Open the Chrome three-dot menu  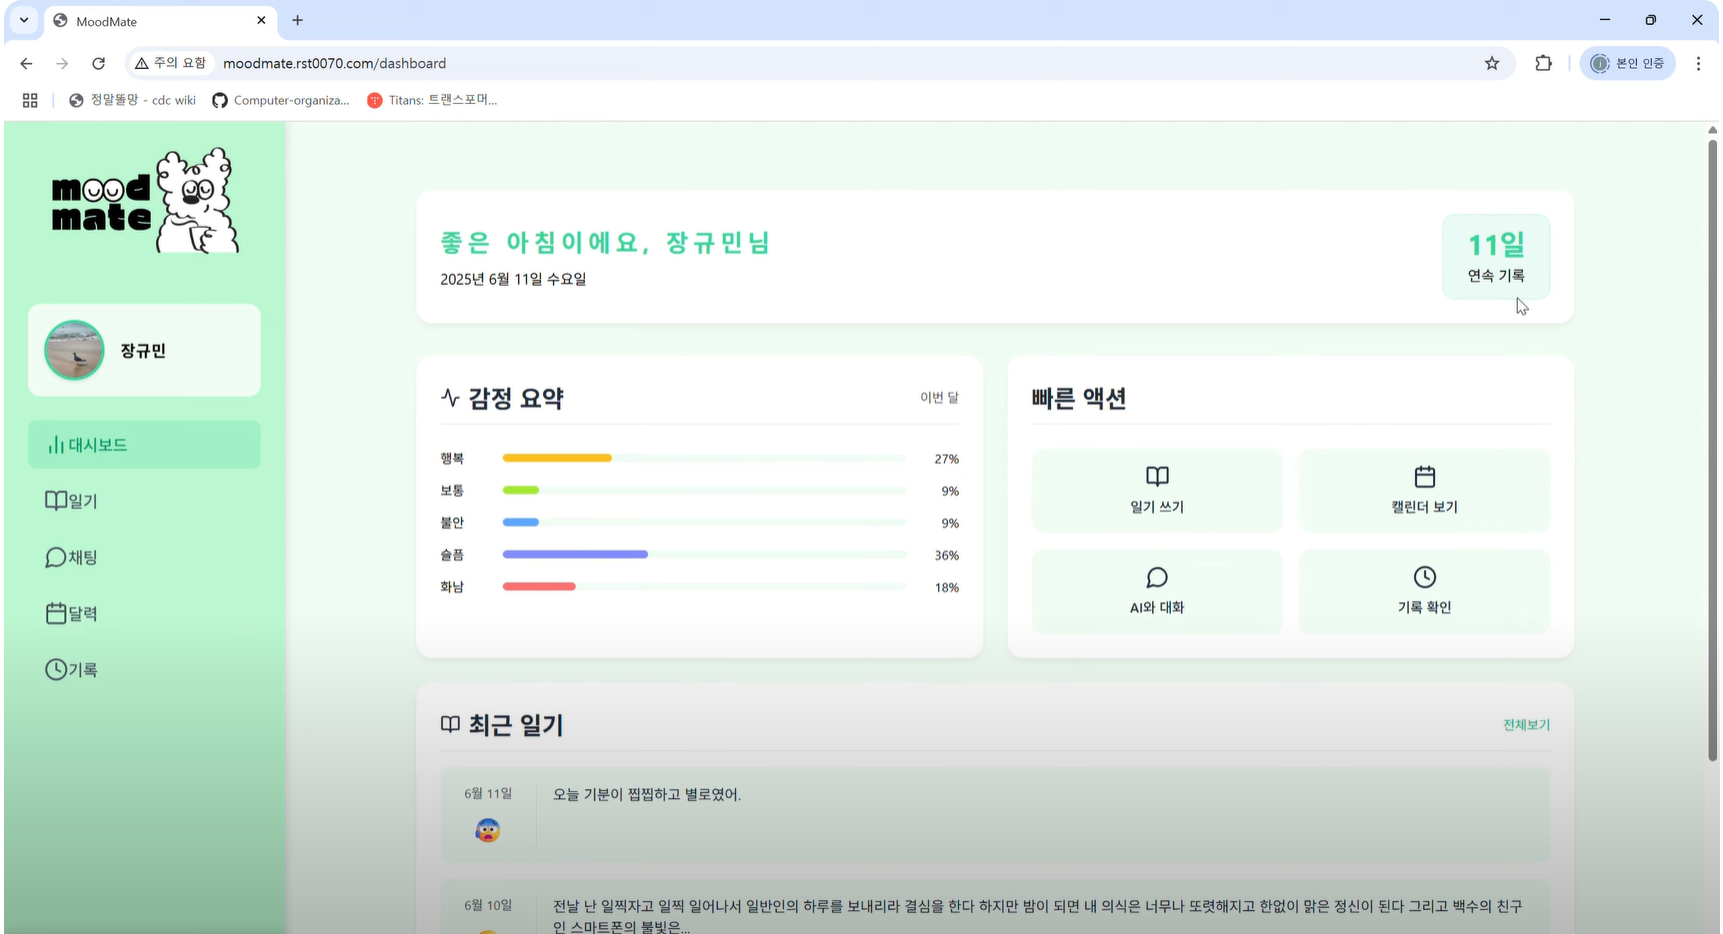[1697, 63]
